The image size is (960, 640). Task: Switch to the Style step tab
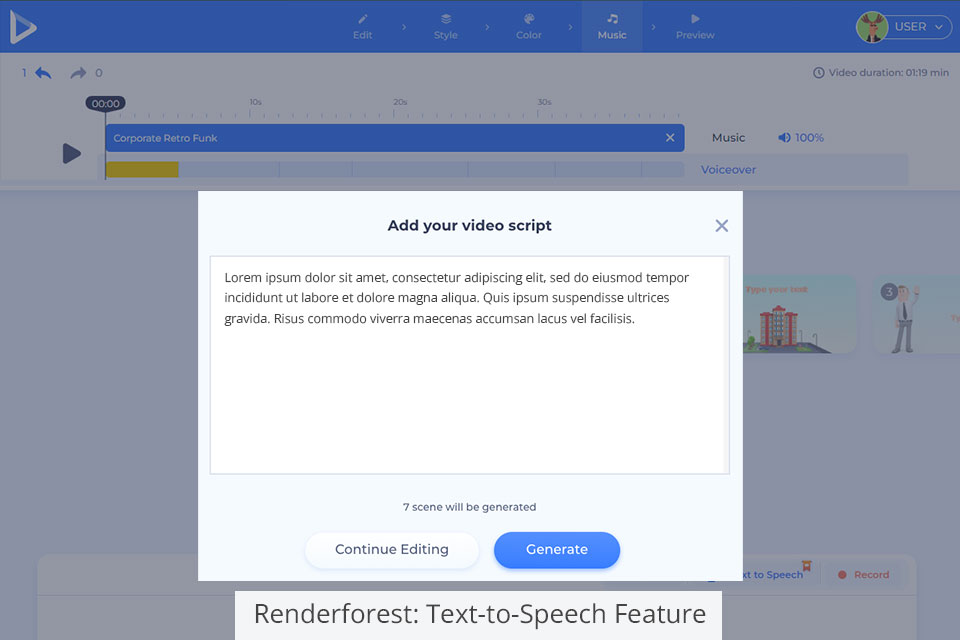446,27
